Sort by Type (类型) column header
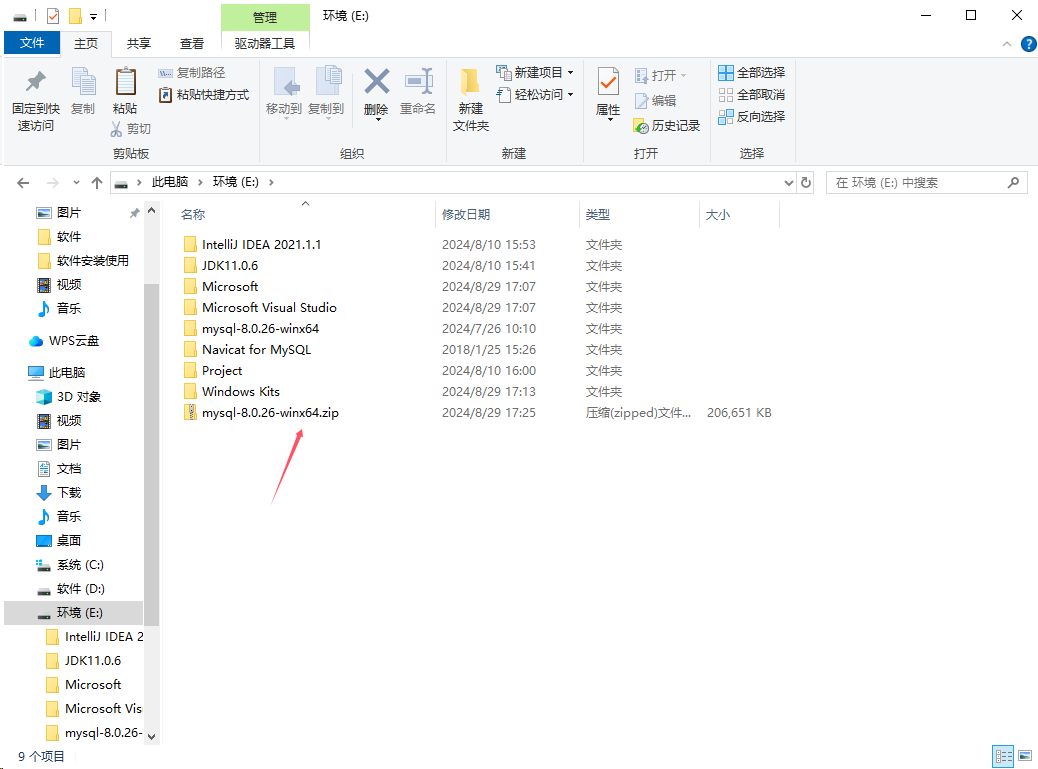Screen dimensions: 1038x769 tap(598, 214)
